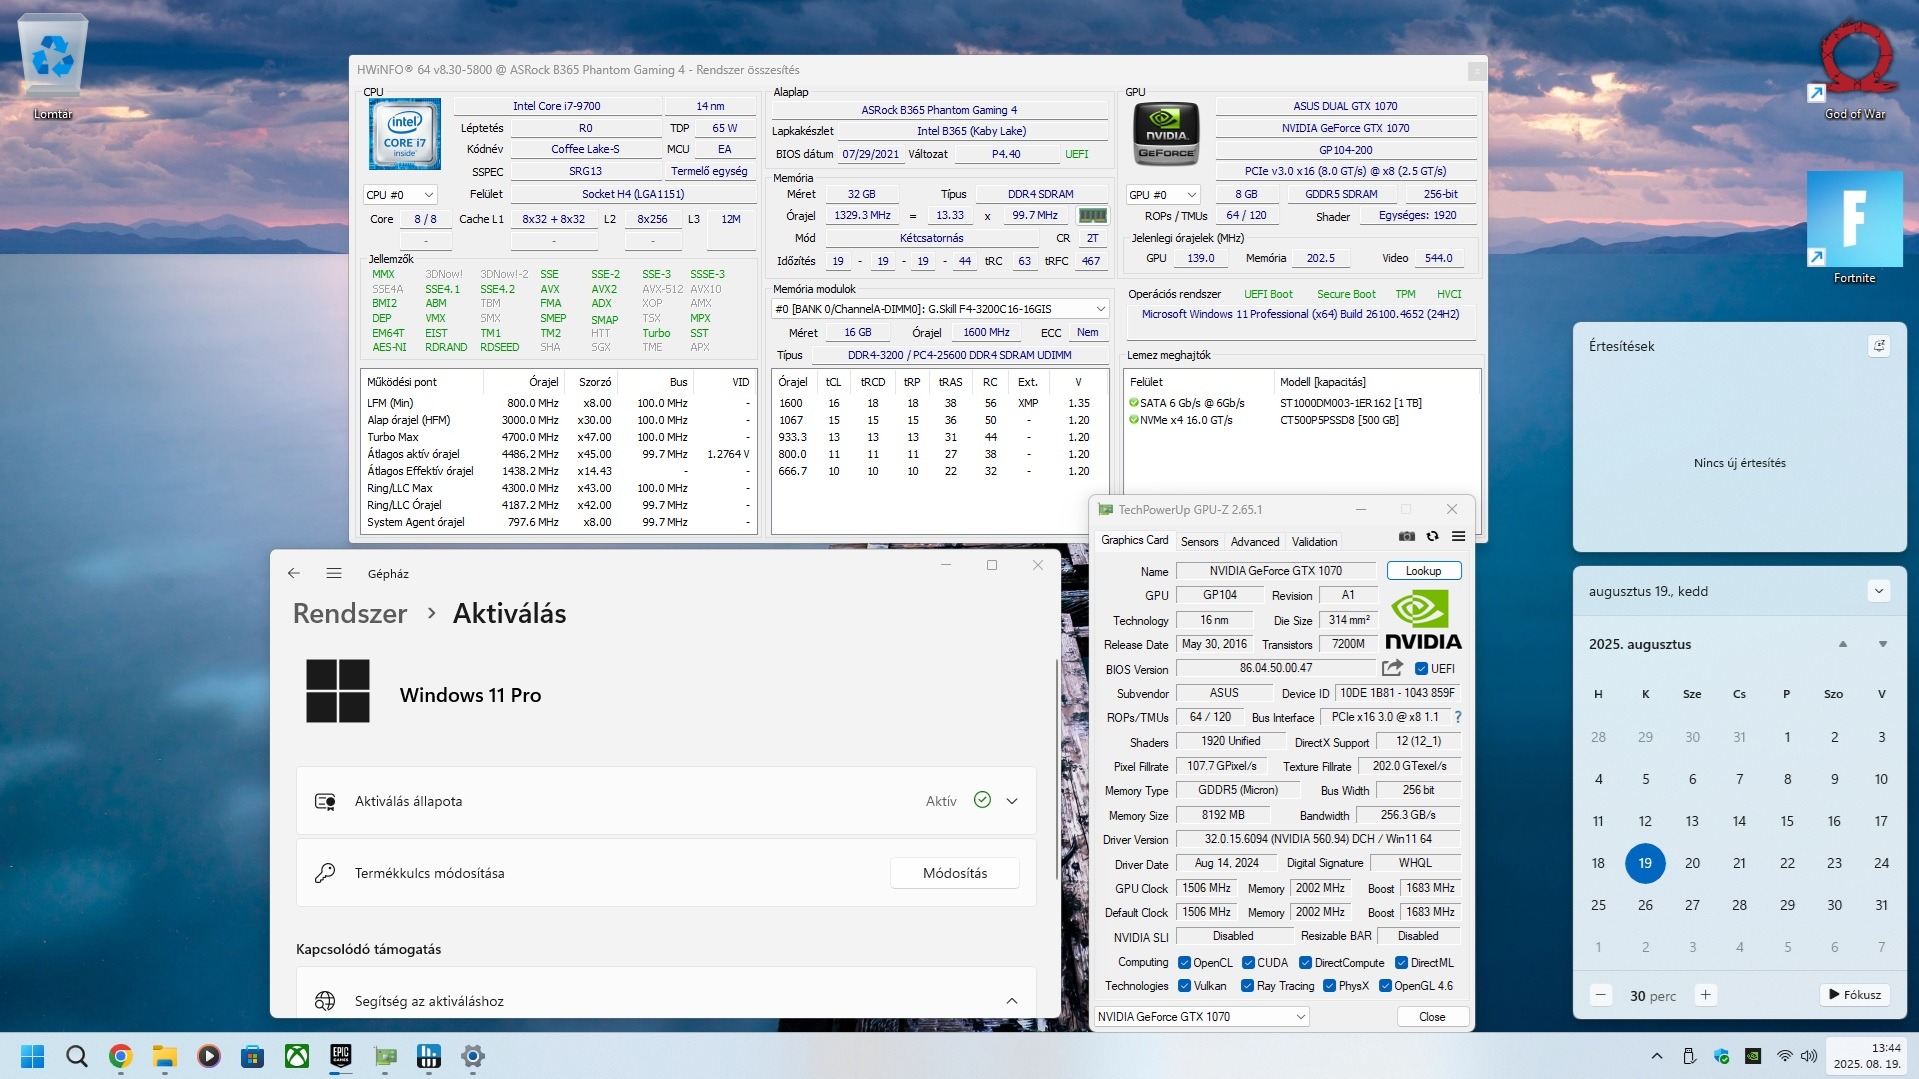Toggle the DirectML checkbox

click(x=1401, y=963)
